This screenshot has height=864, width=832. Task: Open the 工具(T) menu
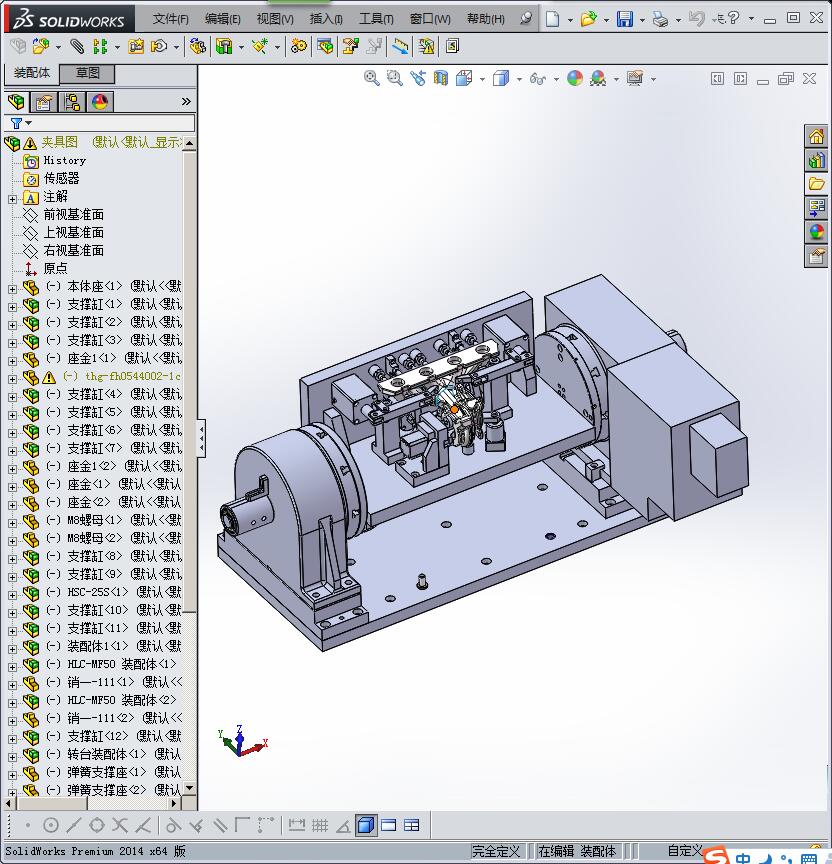(376, 19)
